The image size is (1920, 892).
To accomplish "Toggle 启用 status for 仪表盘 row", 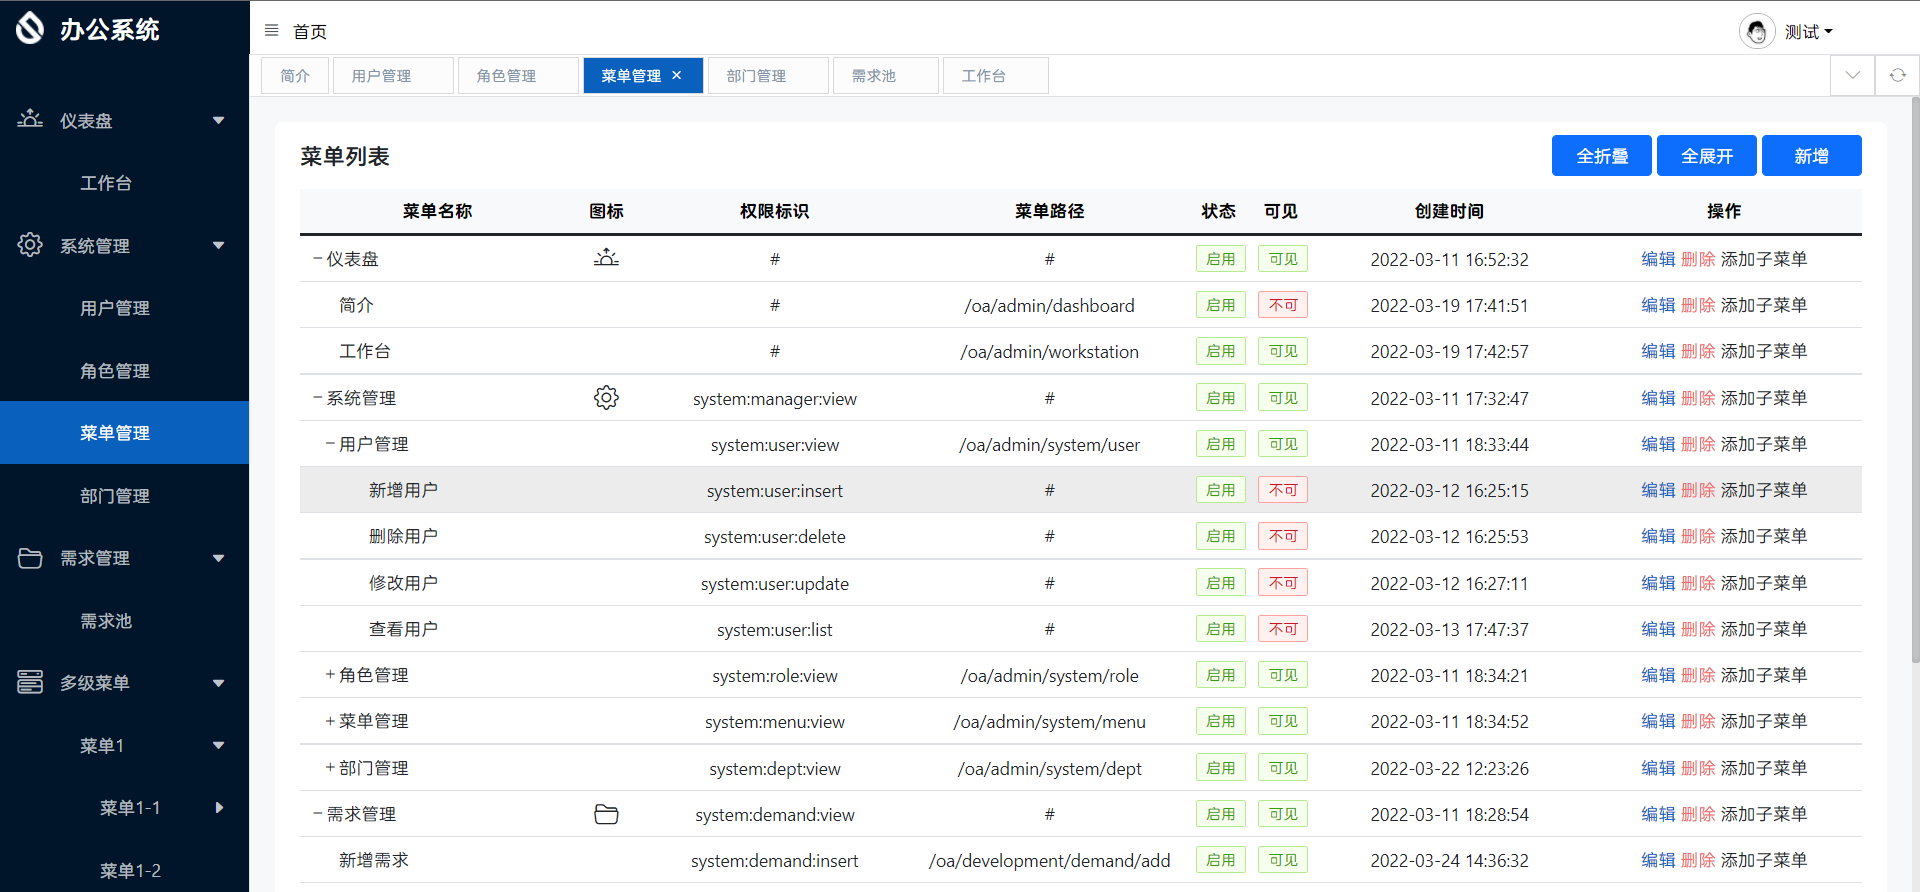I will [x=1220, y=259].
